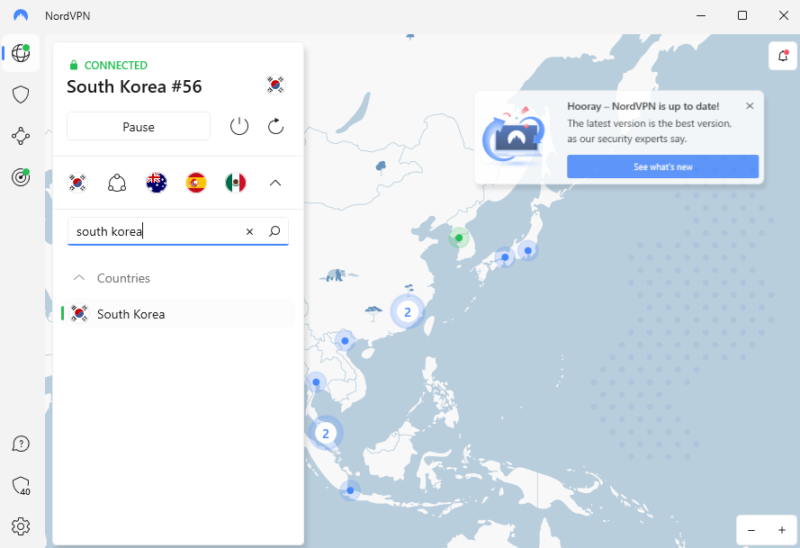The image size is (800, 548).
Task: Open Meshnet icon in sidebar
Action: point(20,136)
